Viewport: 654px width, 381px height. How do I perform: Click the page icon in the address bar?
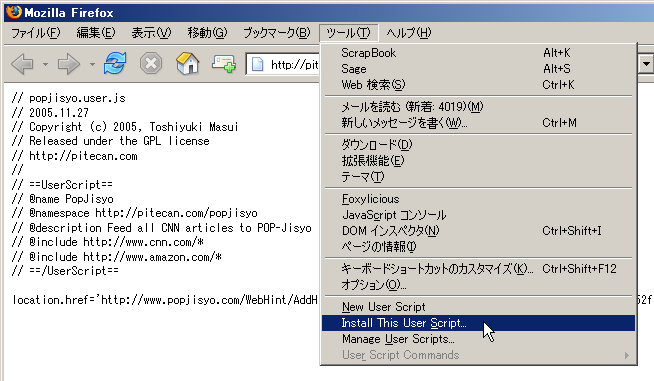point(258,64)
